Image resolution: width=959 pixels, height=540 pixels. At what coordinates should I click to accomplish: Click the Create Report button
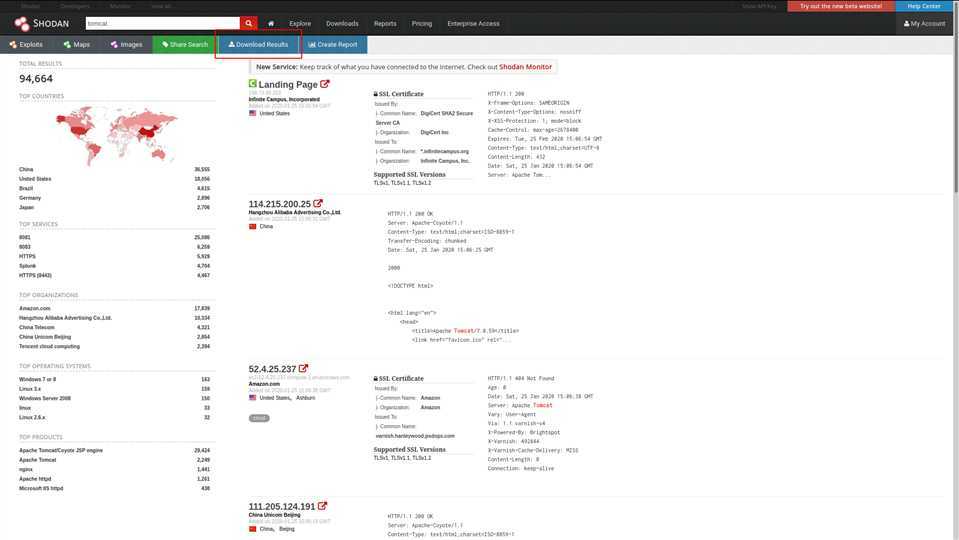point(333,45)
